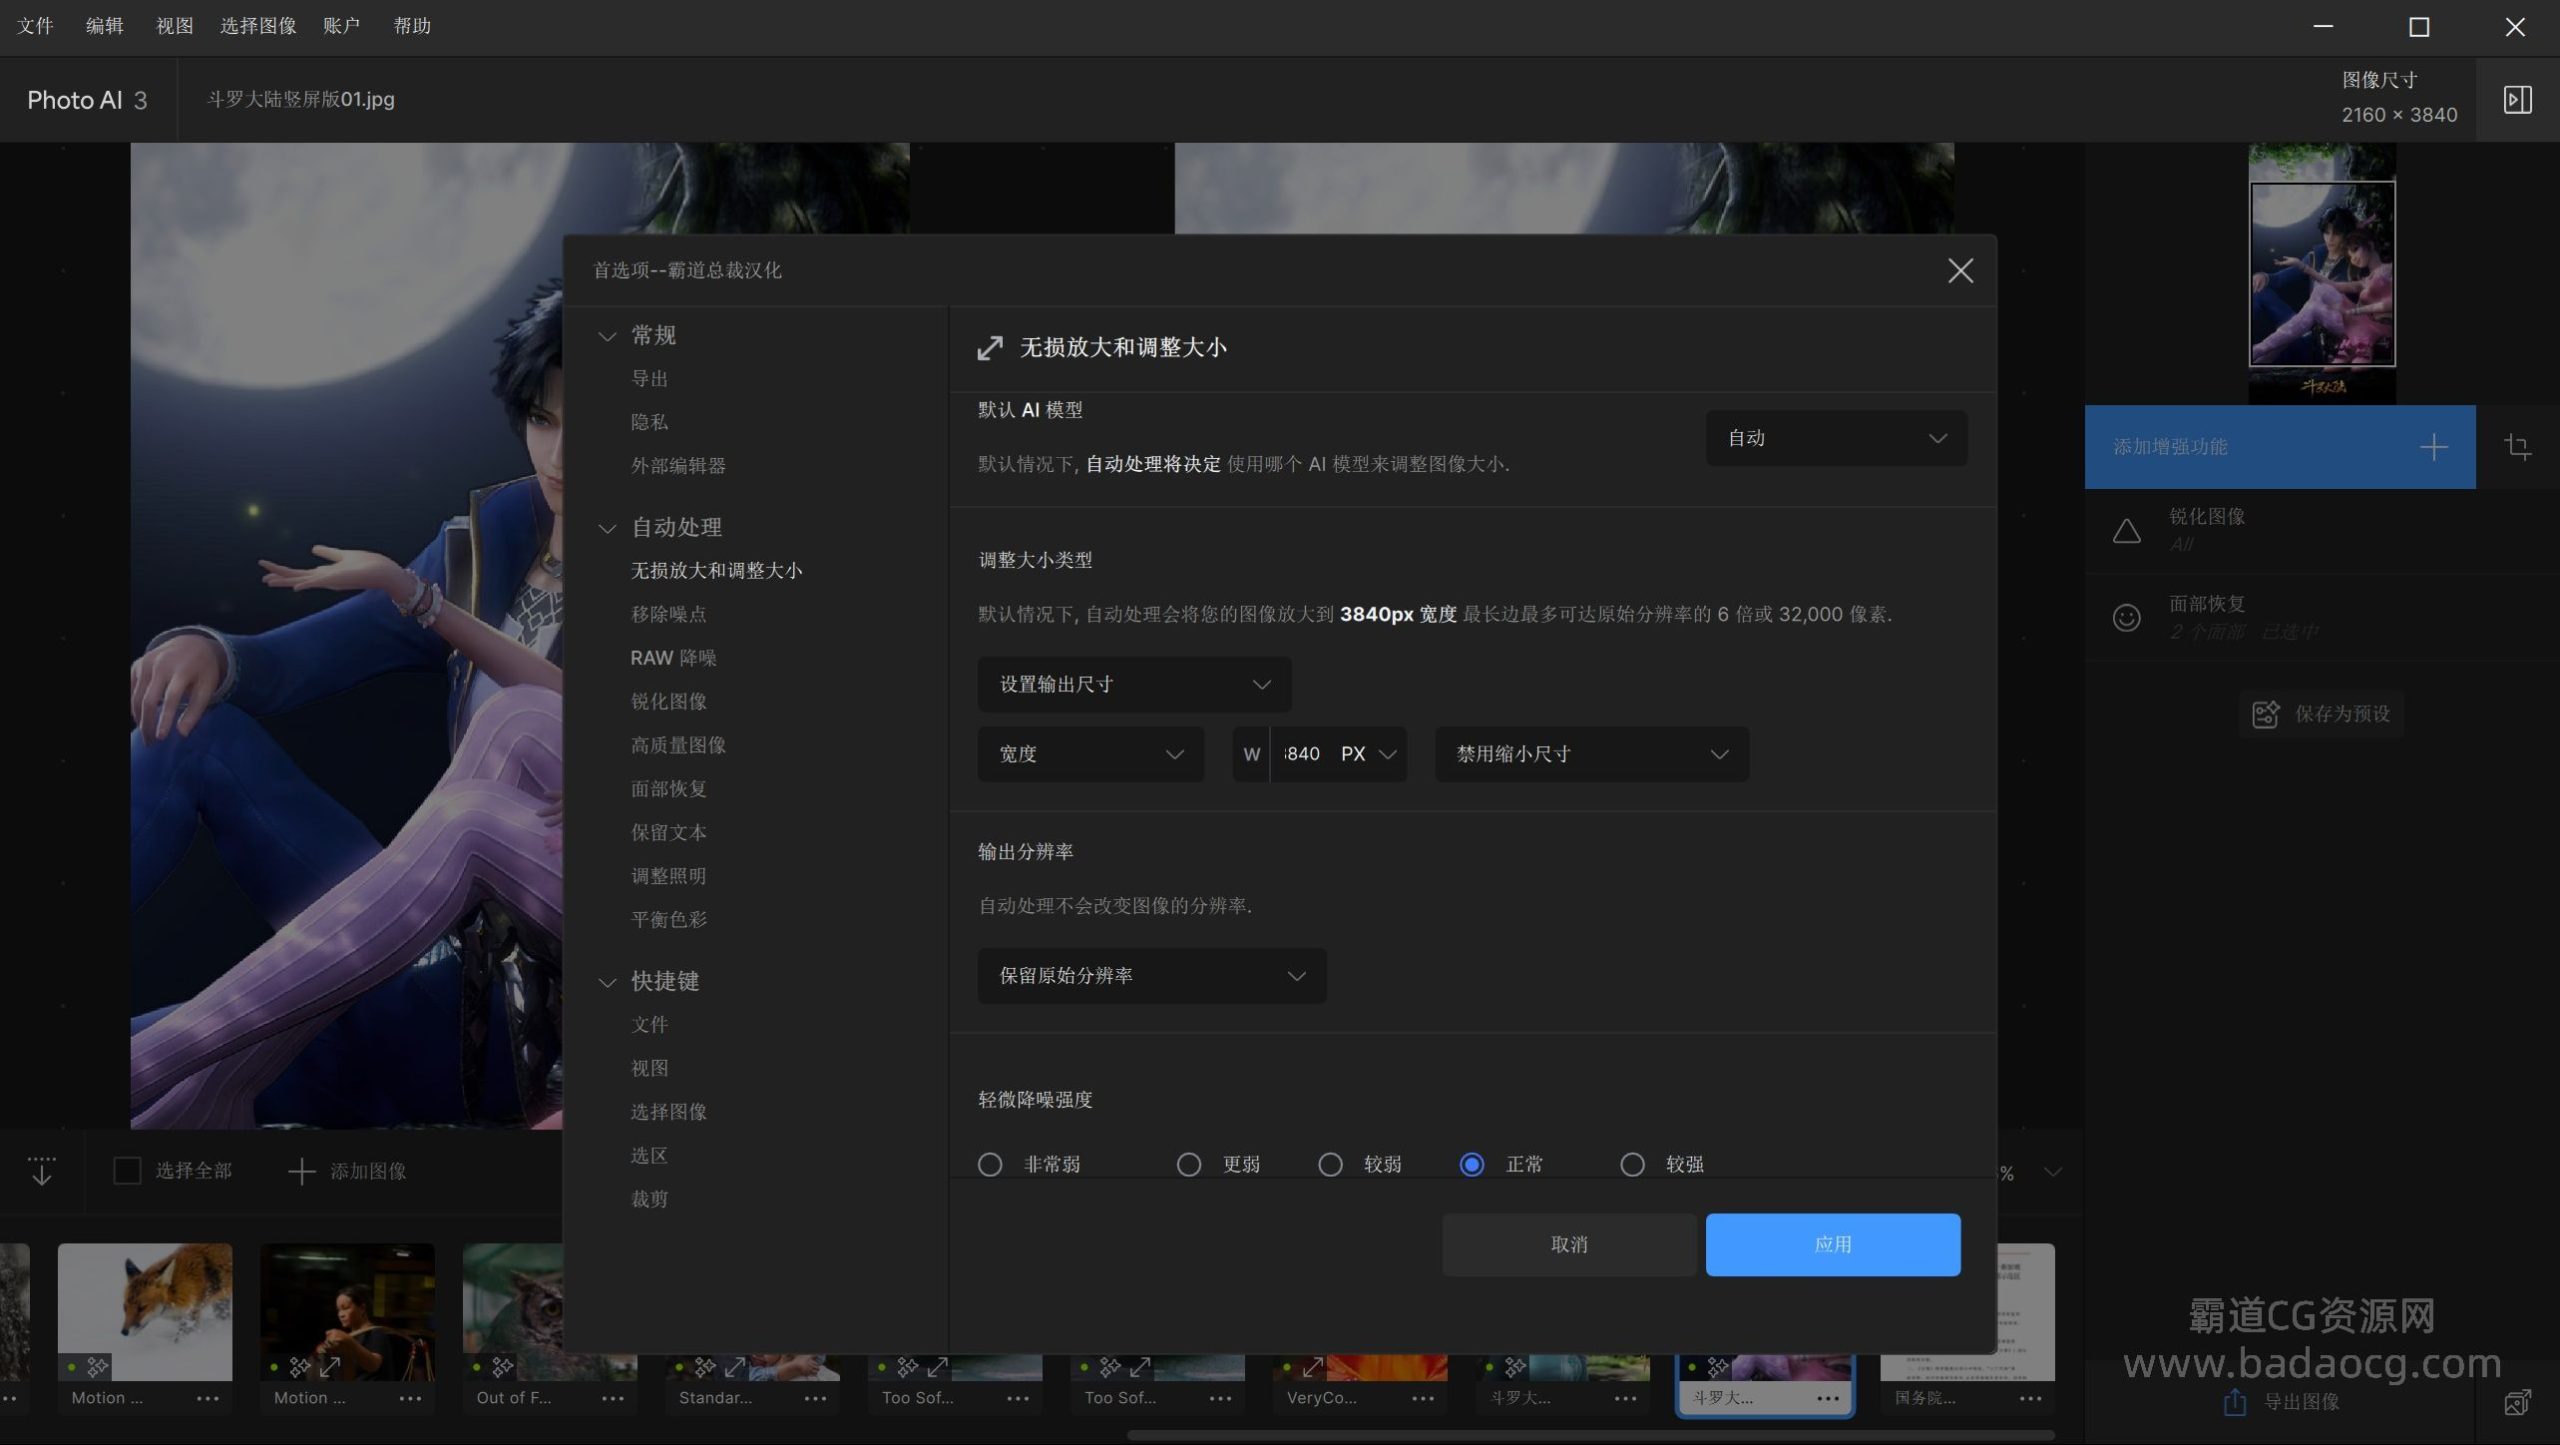The width and height of the screenshot is (2560, 1445).
Task: Open the 帮助 menu
Action: (412, 26)
